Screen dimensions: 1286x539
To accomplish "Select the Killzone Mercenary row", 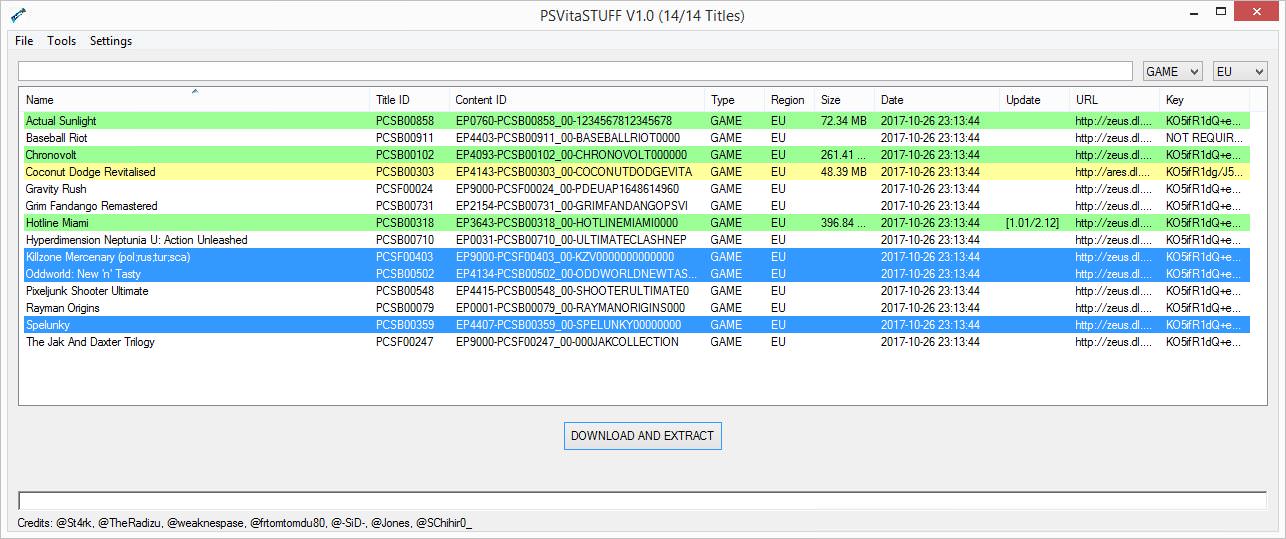I will (636, 257).
